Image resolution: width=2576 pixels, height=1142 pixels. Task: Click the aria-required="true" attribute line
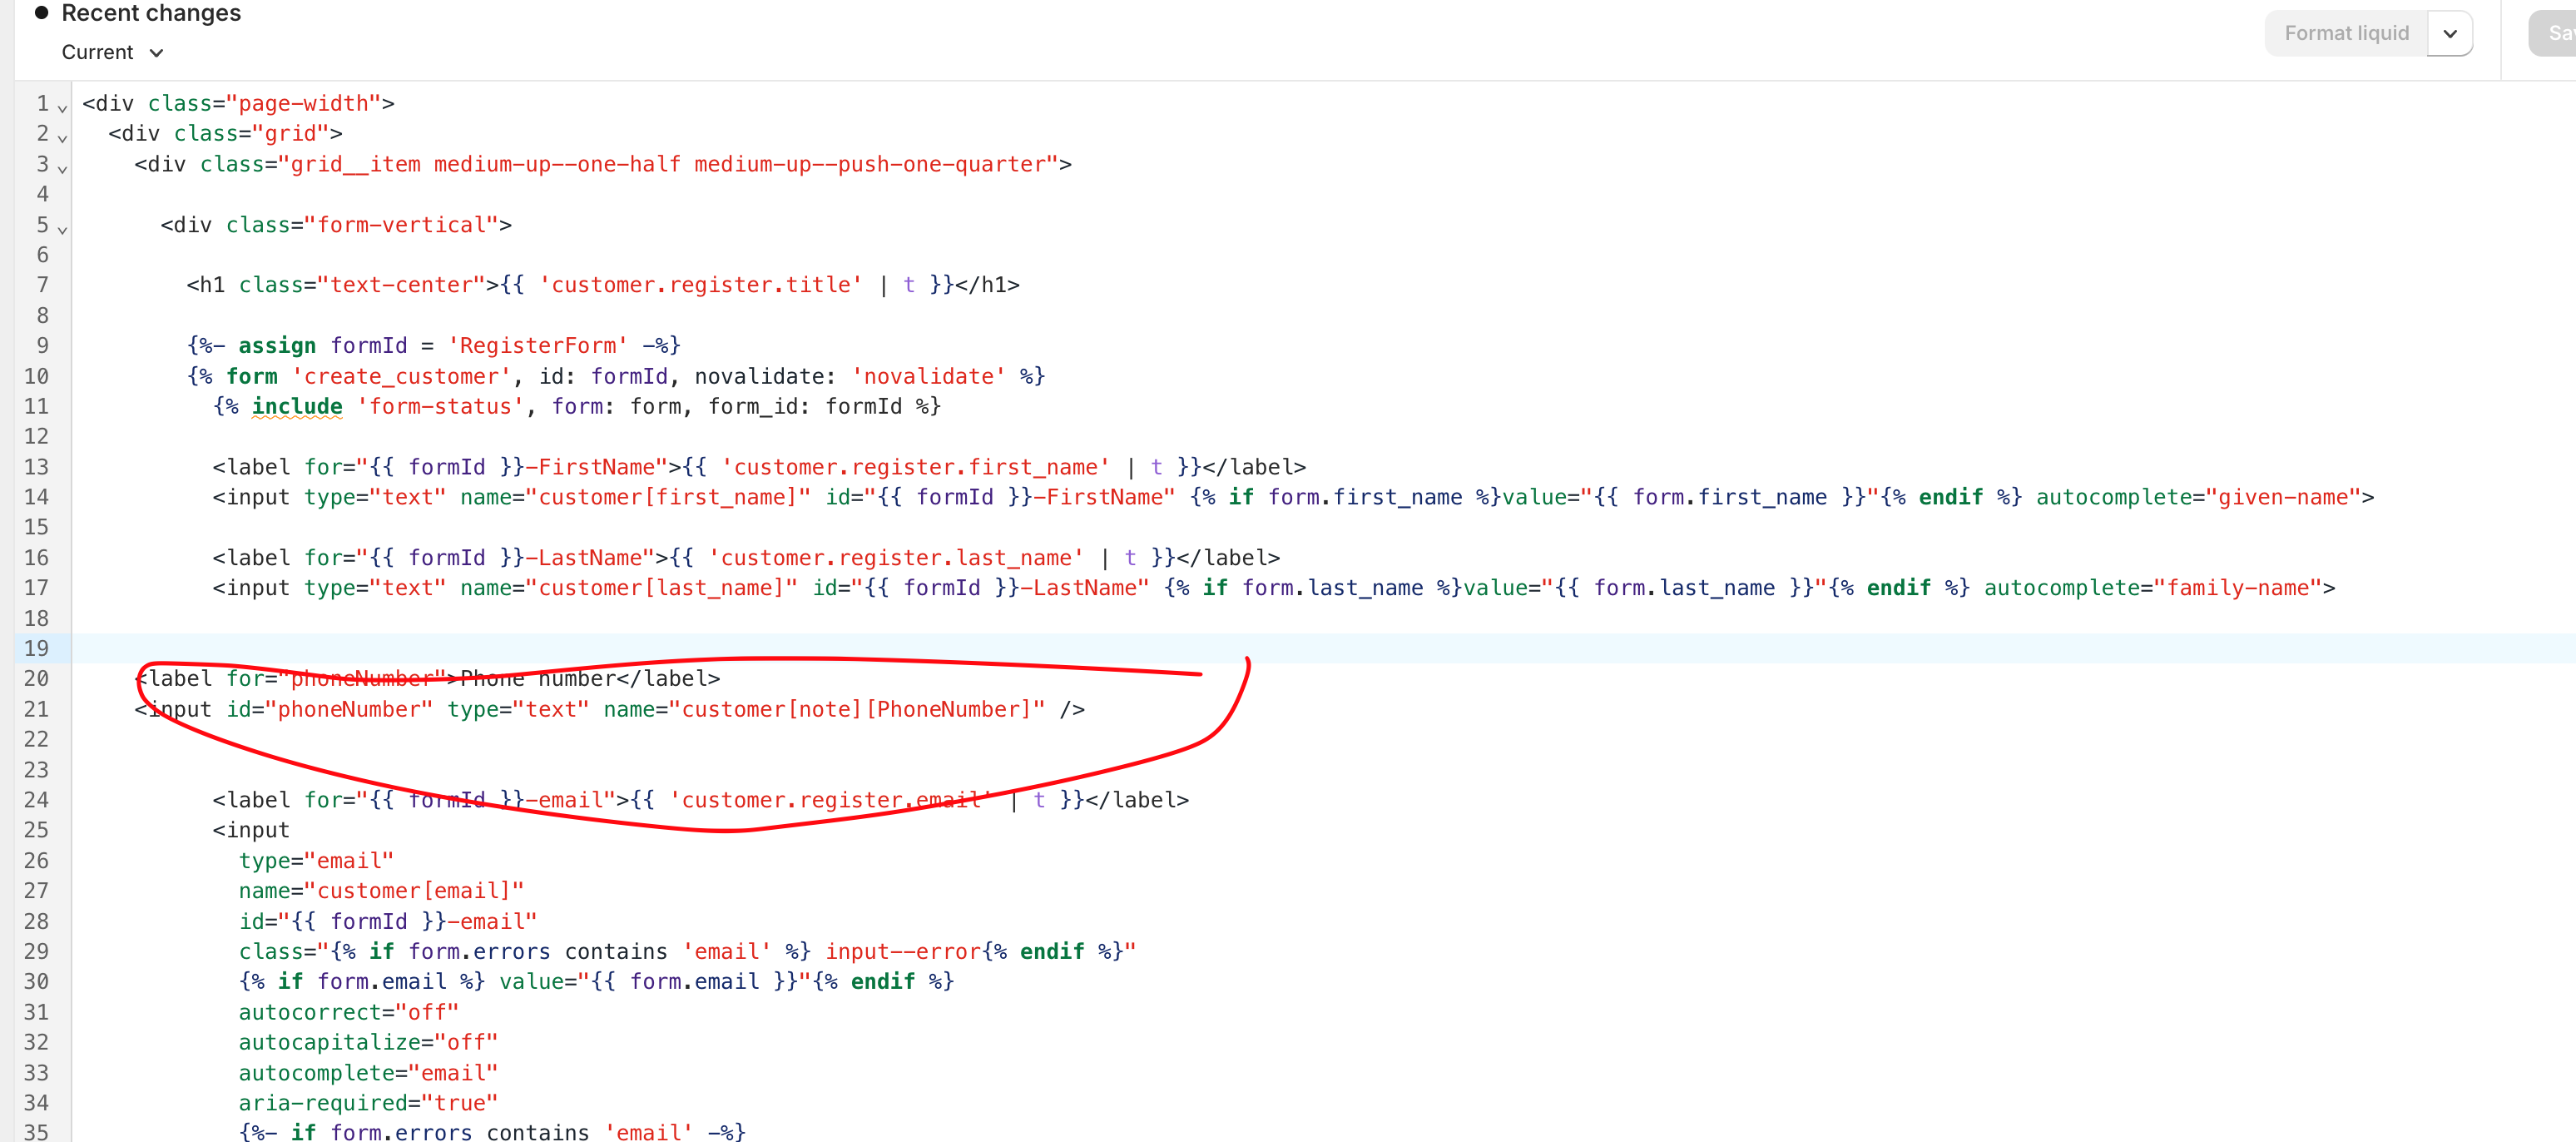(x=368, y=1102)
